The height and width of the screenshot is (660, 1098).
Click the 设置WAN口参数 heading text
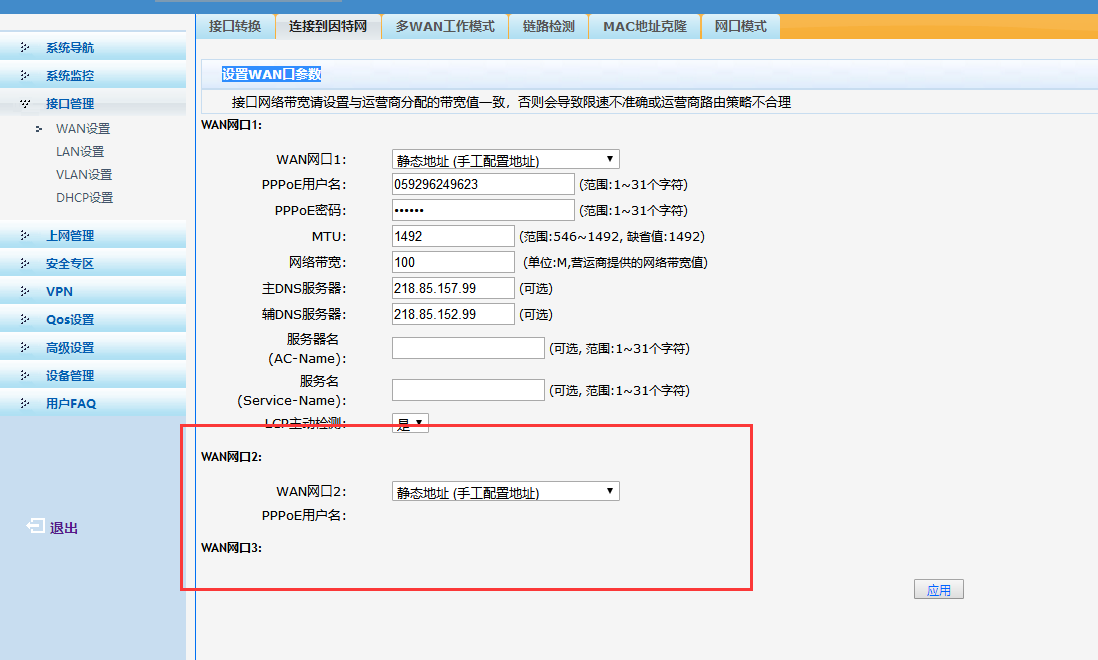tap(272, 74)
